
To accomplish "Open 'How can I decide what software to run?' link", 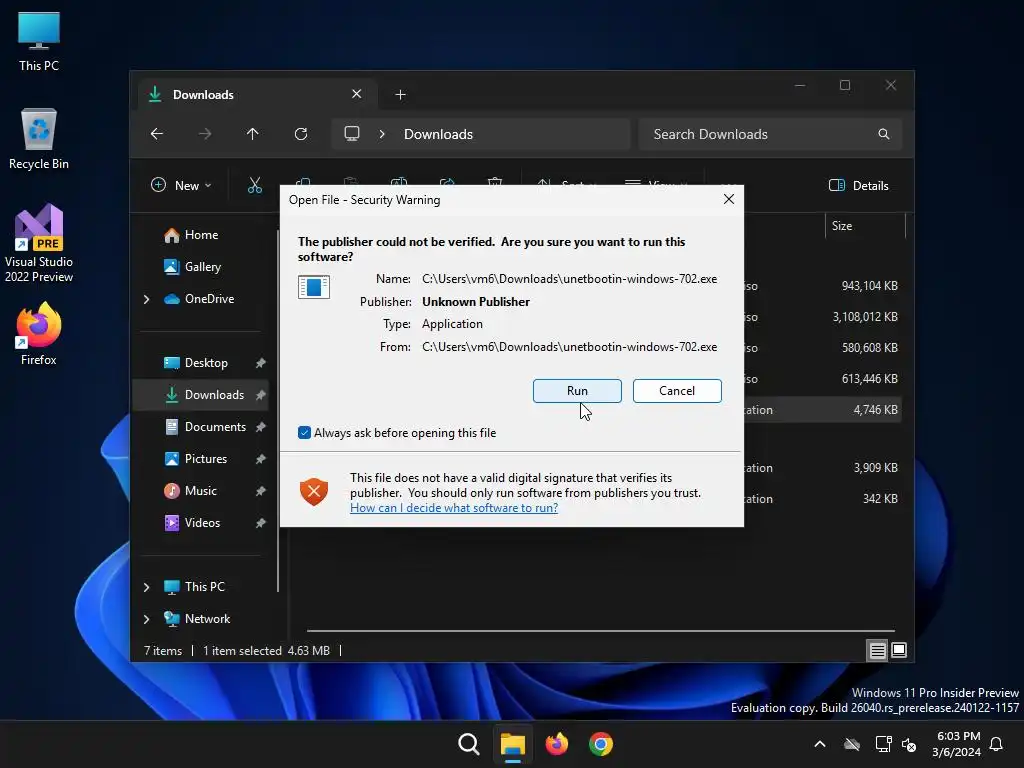I will coord(454,507).
